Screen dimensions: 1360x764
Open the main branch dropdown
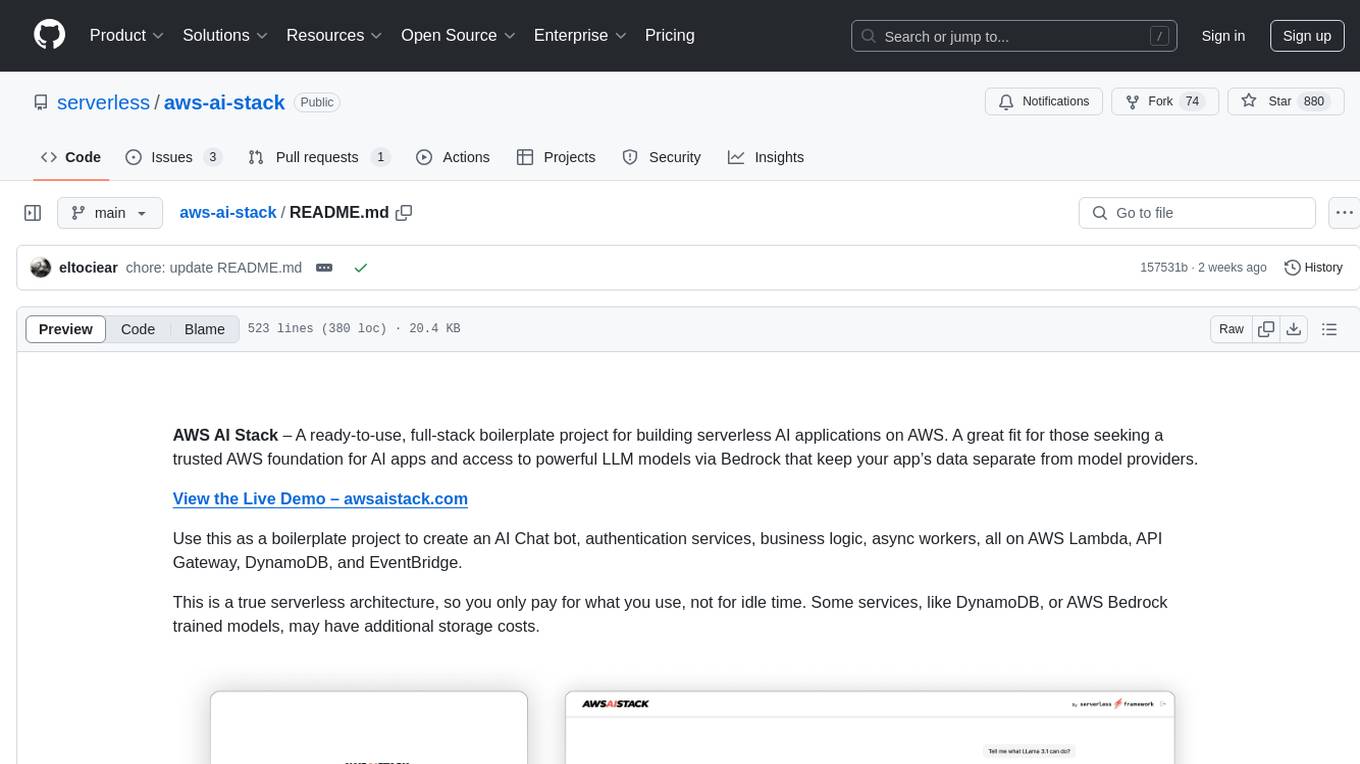pos(110,213)
